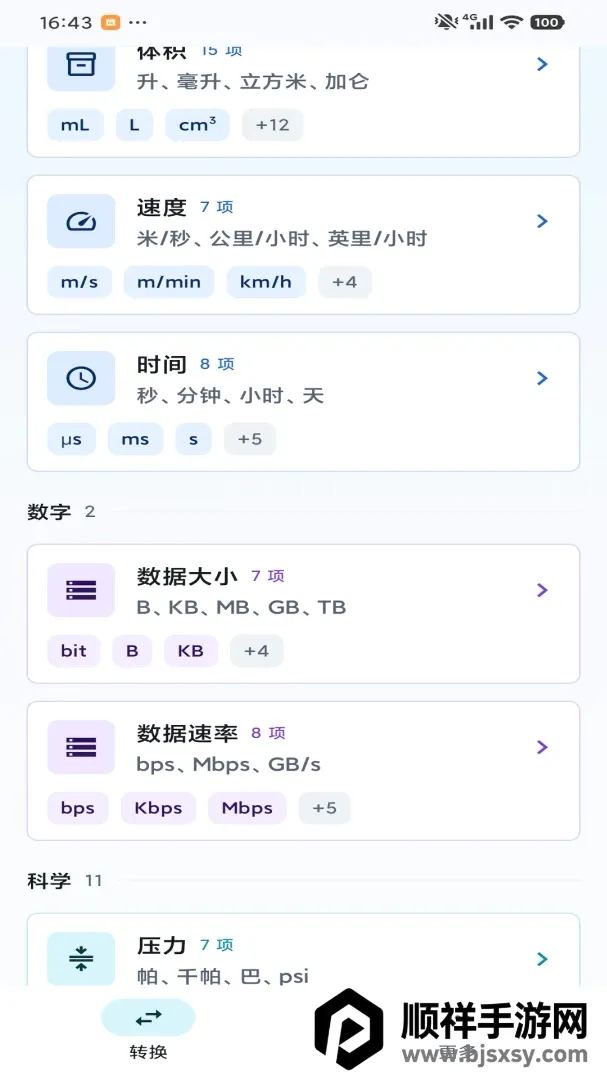This screenshot has width=607, height=1080.
Task: Open the chevron on the 压力 card
Action: click(542, 959)
